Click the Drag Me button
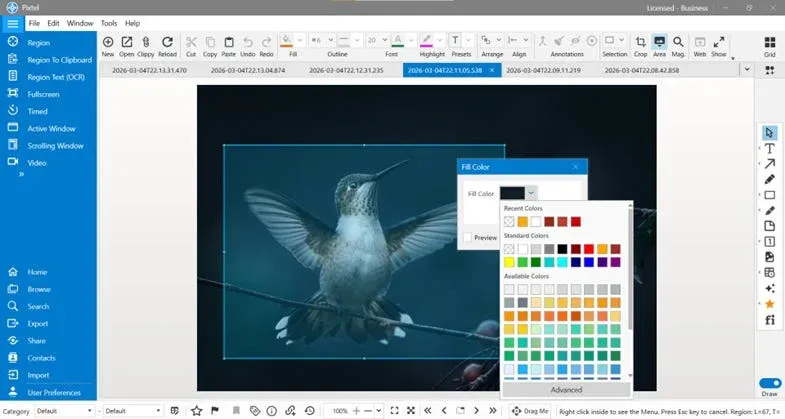The width and height of the screenshot is (785, 419). click(530, 411)
